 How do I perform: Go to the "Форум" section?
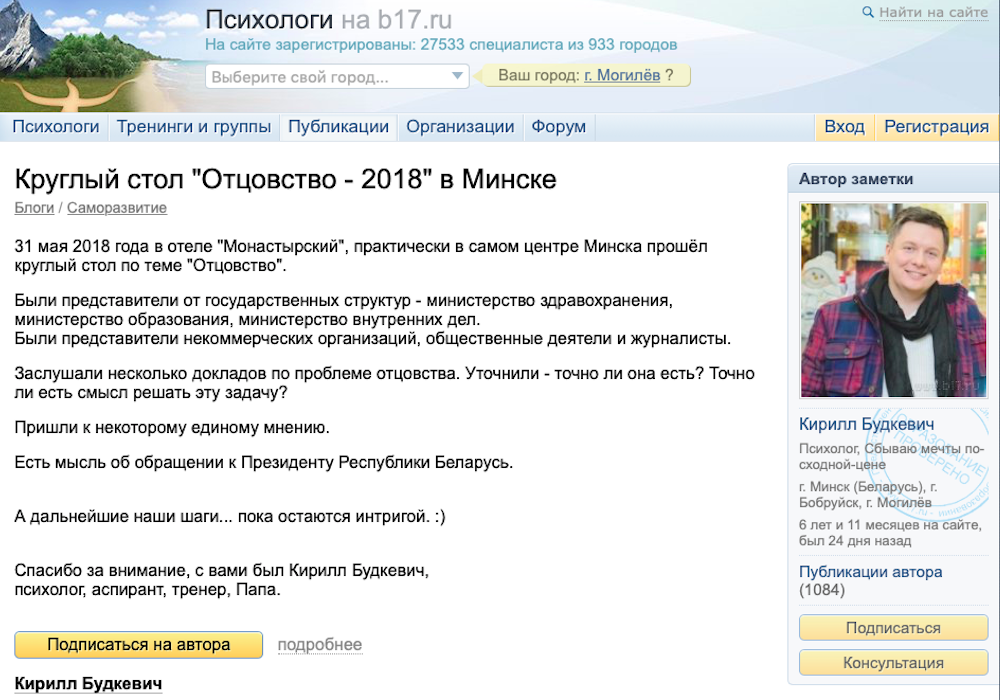point(558,127)
